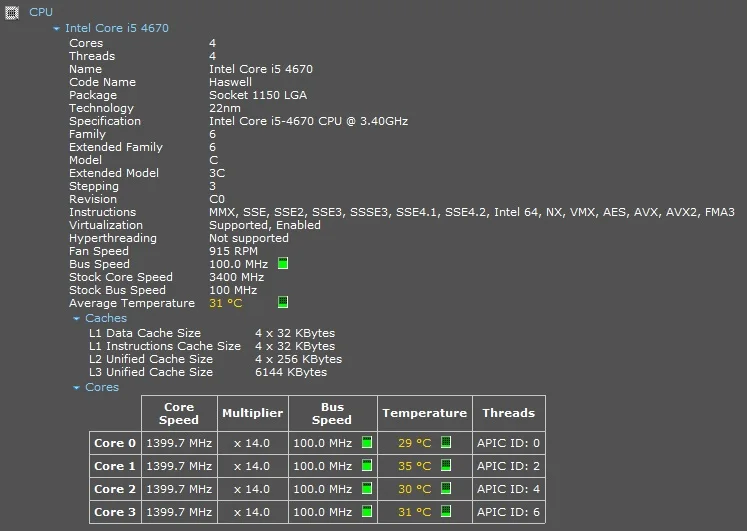Image resolution: width=747 pixels, height=531 pixels.
Task: Click Core 0 temperature reading 29 °C
Action: tap(414, 443)
